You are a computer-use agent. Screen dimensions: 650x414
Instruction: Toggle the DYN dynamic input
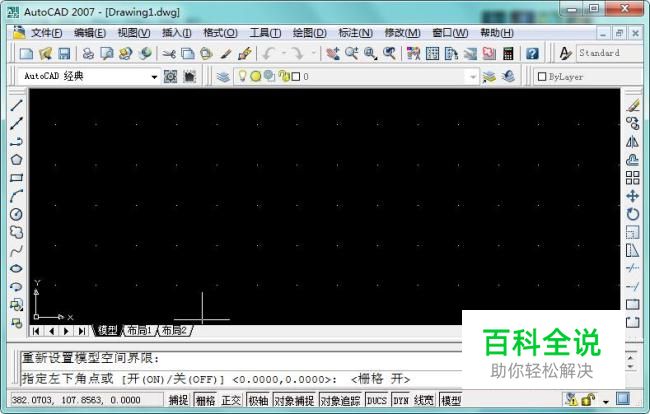401,400
